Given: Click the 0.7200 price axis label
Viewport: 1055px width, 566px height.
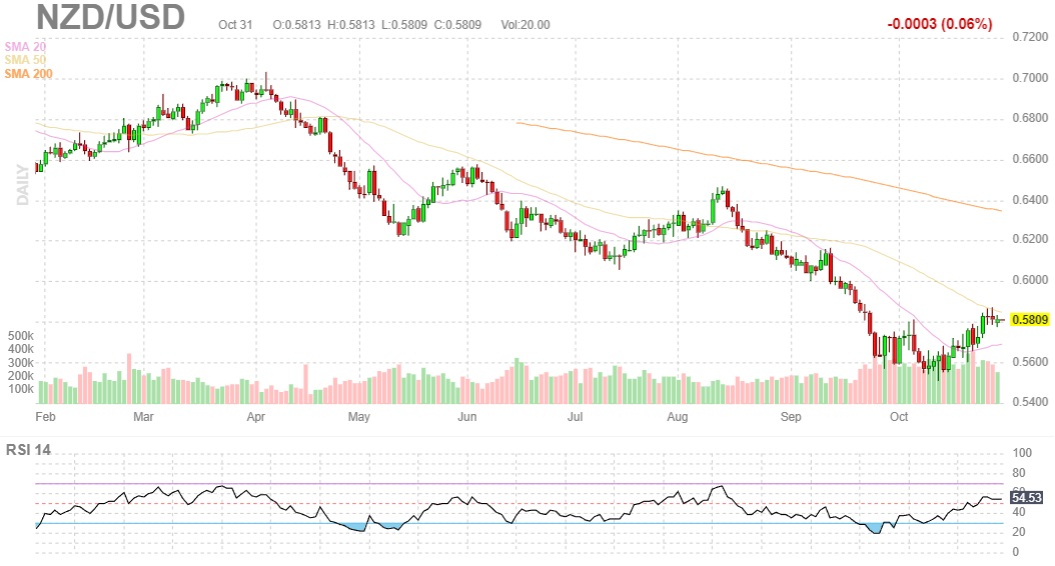Looking at the screenshot, I should coord(1030,36).
